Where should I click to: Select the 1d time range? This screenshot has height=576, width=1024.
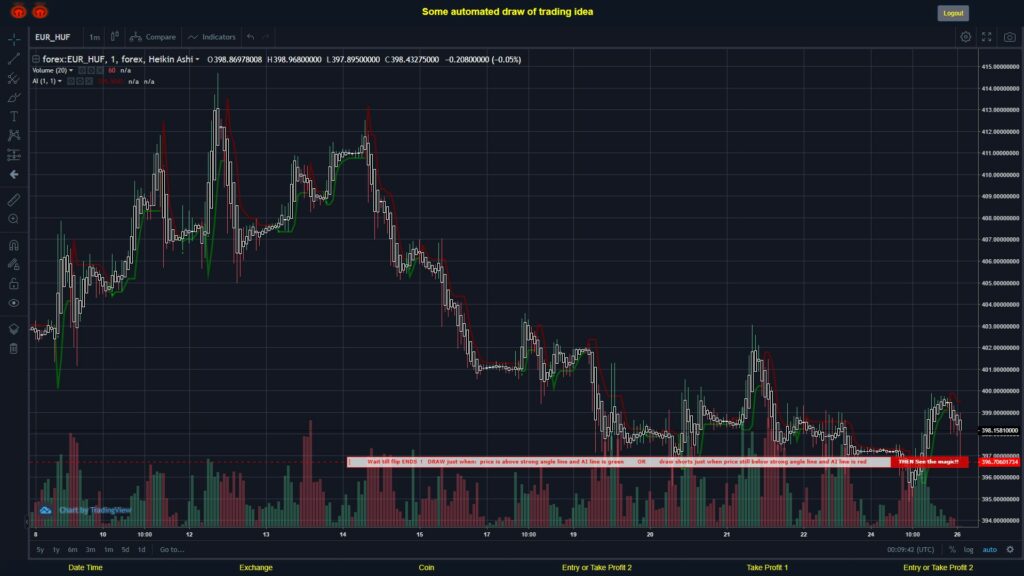[142, 550]
